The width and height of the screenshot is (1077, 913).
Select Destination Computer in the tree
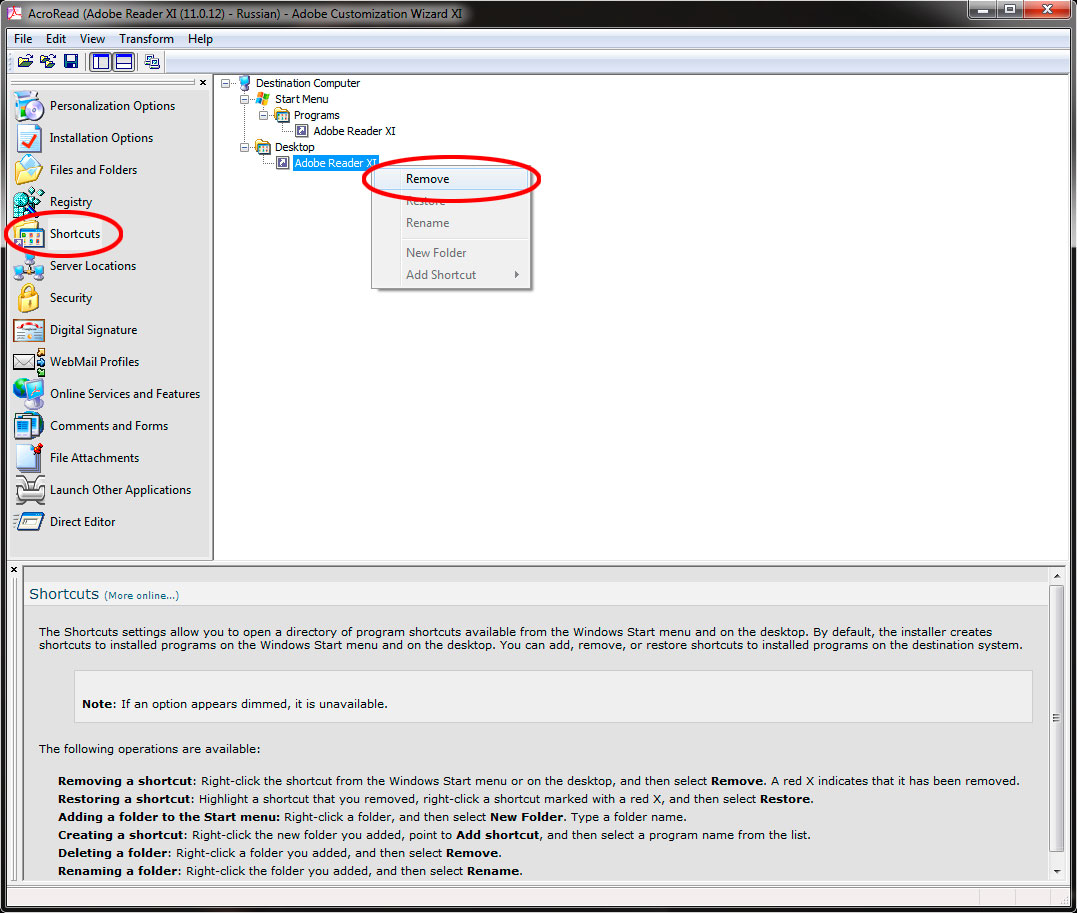pyautogui.click(x=308, y=83)
